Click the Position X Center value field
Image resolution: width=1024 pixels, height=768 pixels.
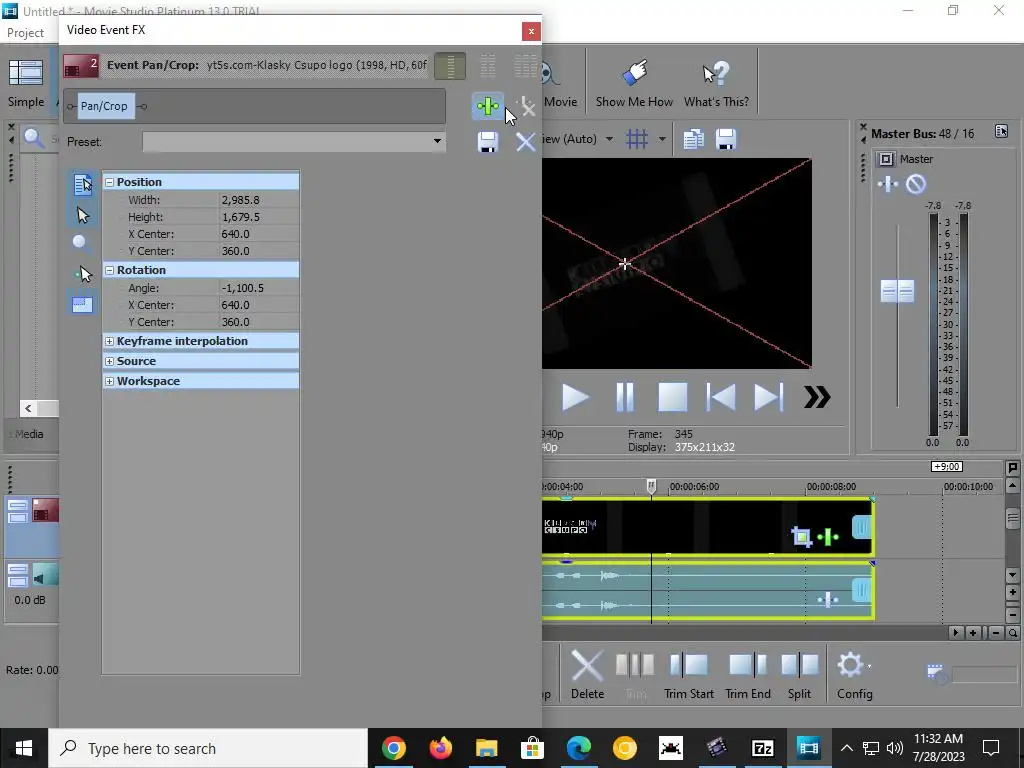[x=259, y=234]
